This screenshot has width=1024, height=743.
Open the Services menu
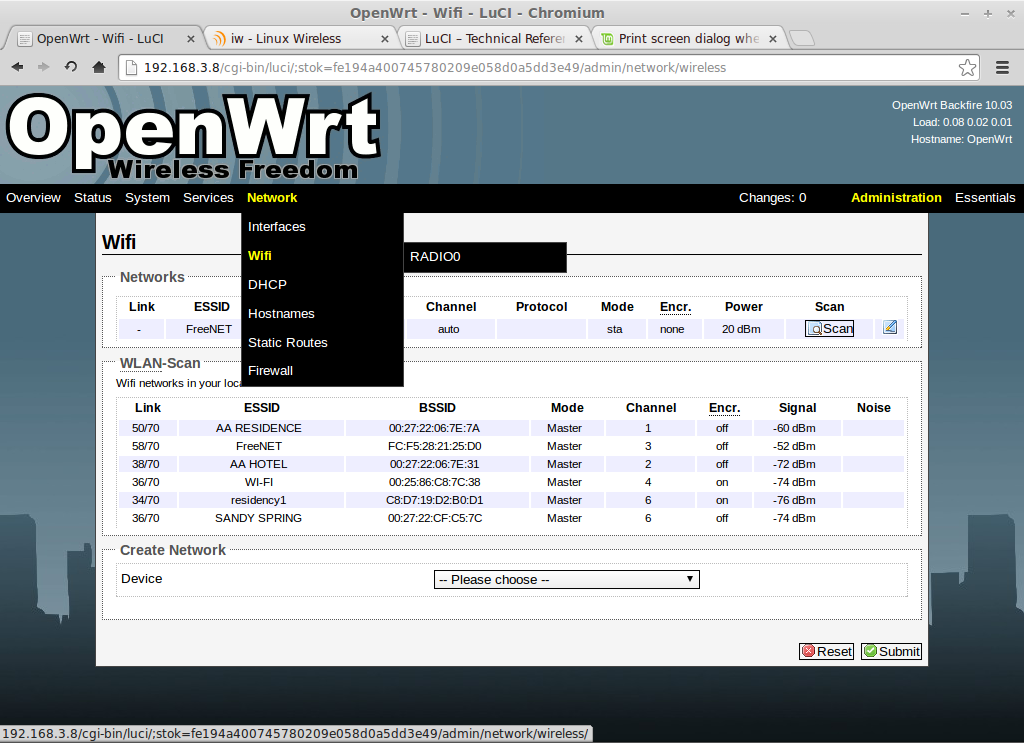click(208, 198)
